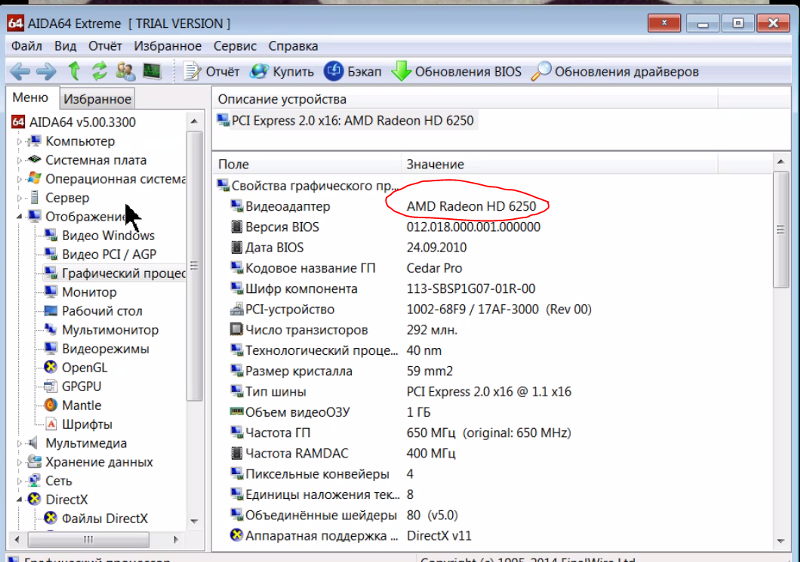This screenshot has width=800, height=562.
Task: Expand the Хранение данных tree node
Action: coord(19,462)
